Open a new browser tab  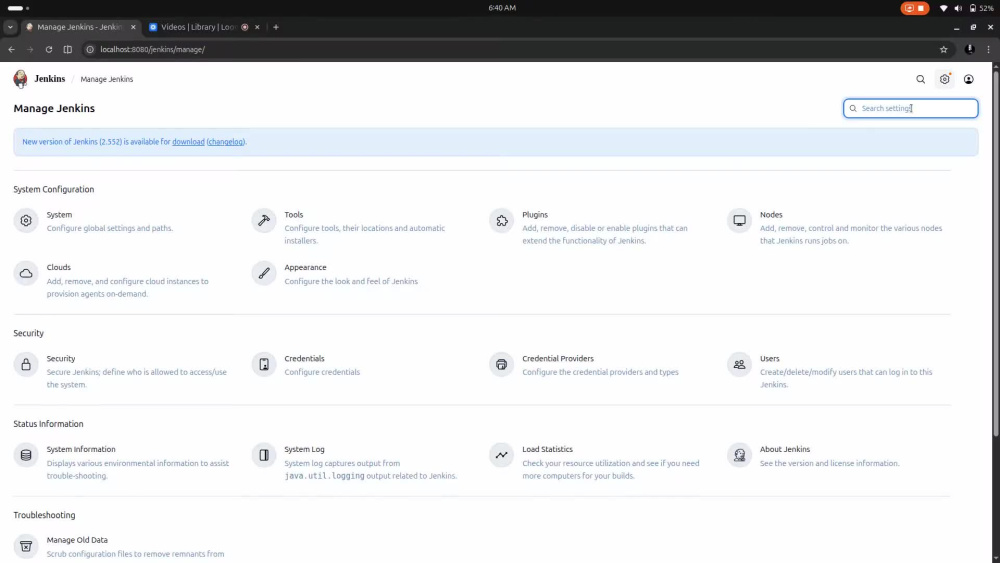276,27
